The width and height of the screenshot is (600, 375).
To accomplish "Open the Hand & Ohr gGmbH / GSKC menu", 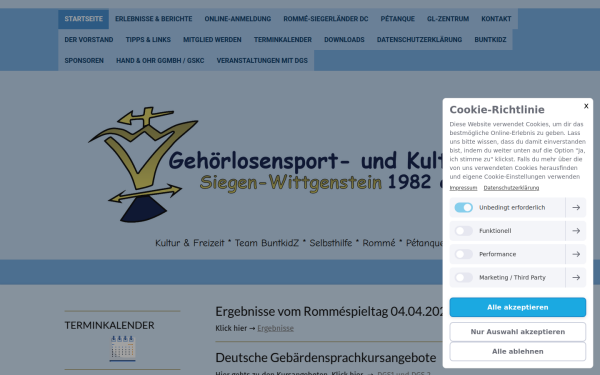I will [x=160, y=61].
